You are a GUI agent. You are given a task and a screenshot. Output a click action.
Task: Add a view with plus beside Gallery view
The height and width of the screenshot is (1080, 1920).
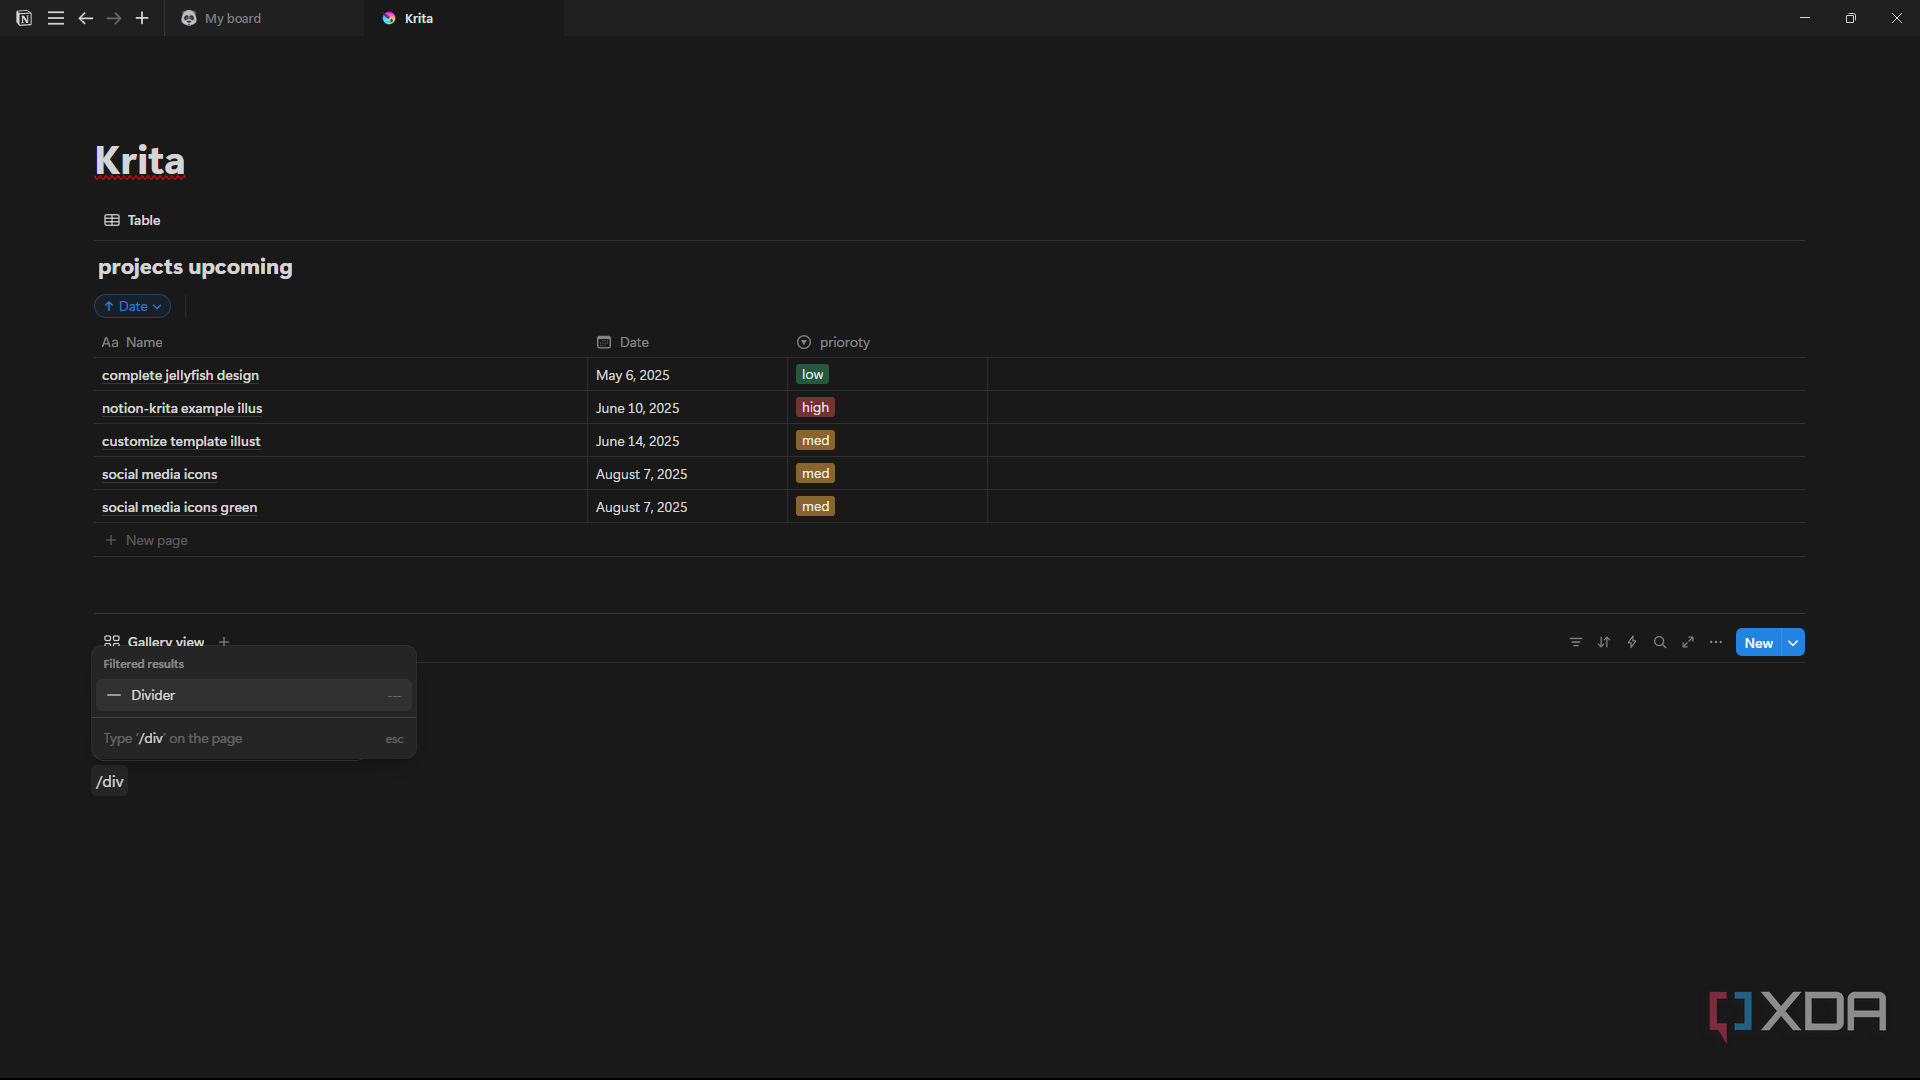pos(224,642)
